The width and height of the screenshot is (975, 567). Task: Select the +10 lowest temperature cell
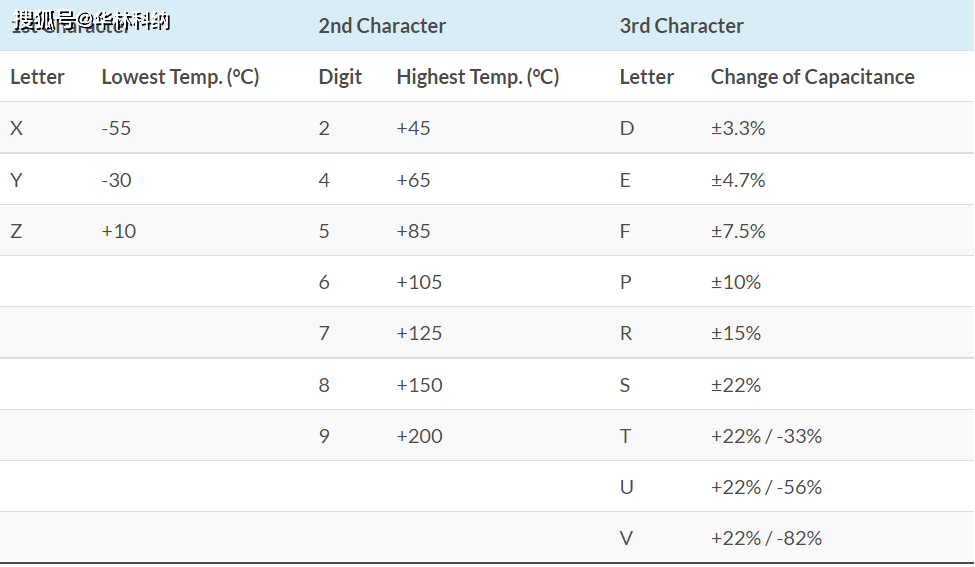[118, 231]
